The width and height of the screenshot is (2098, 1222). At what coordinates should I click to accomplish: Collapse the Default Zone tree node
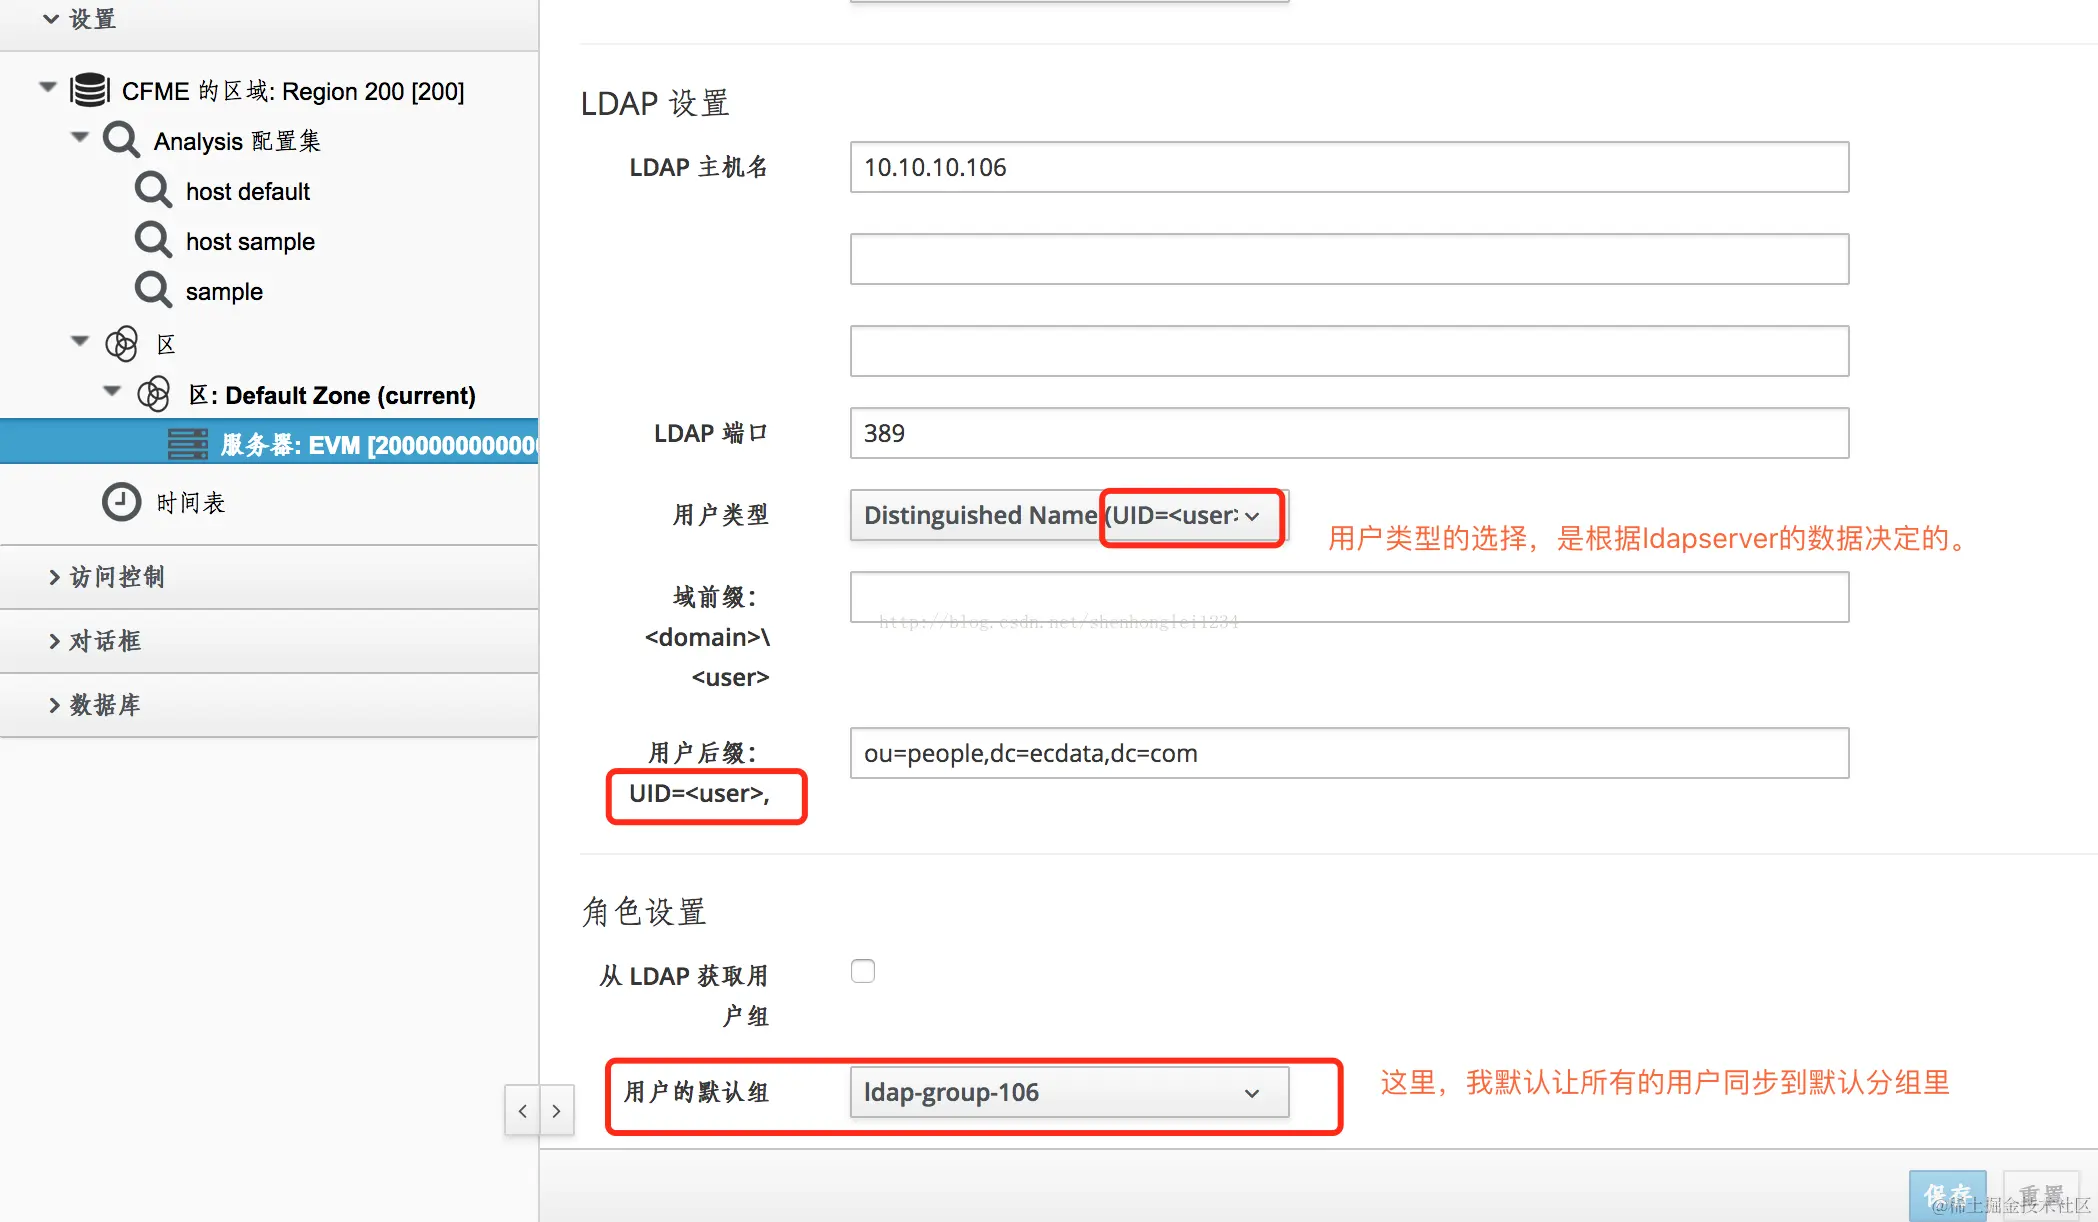[112, 391]
